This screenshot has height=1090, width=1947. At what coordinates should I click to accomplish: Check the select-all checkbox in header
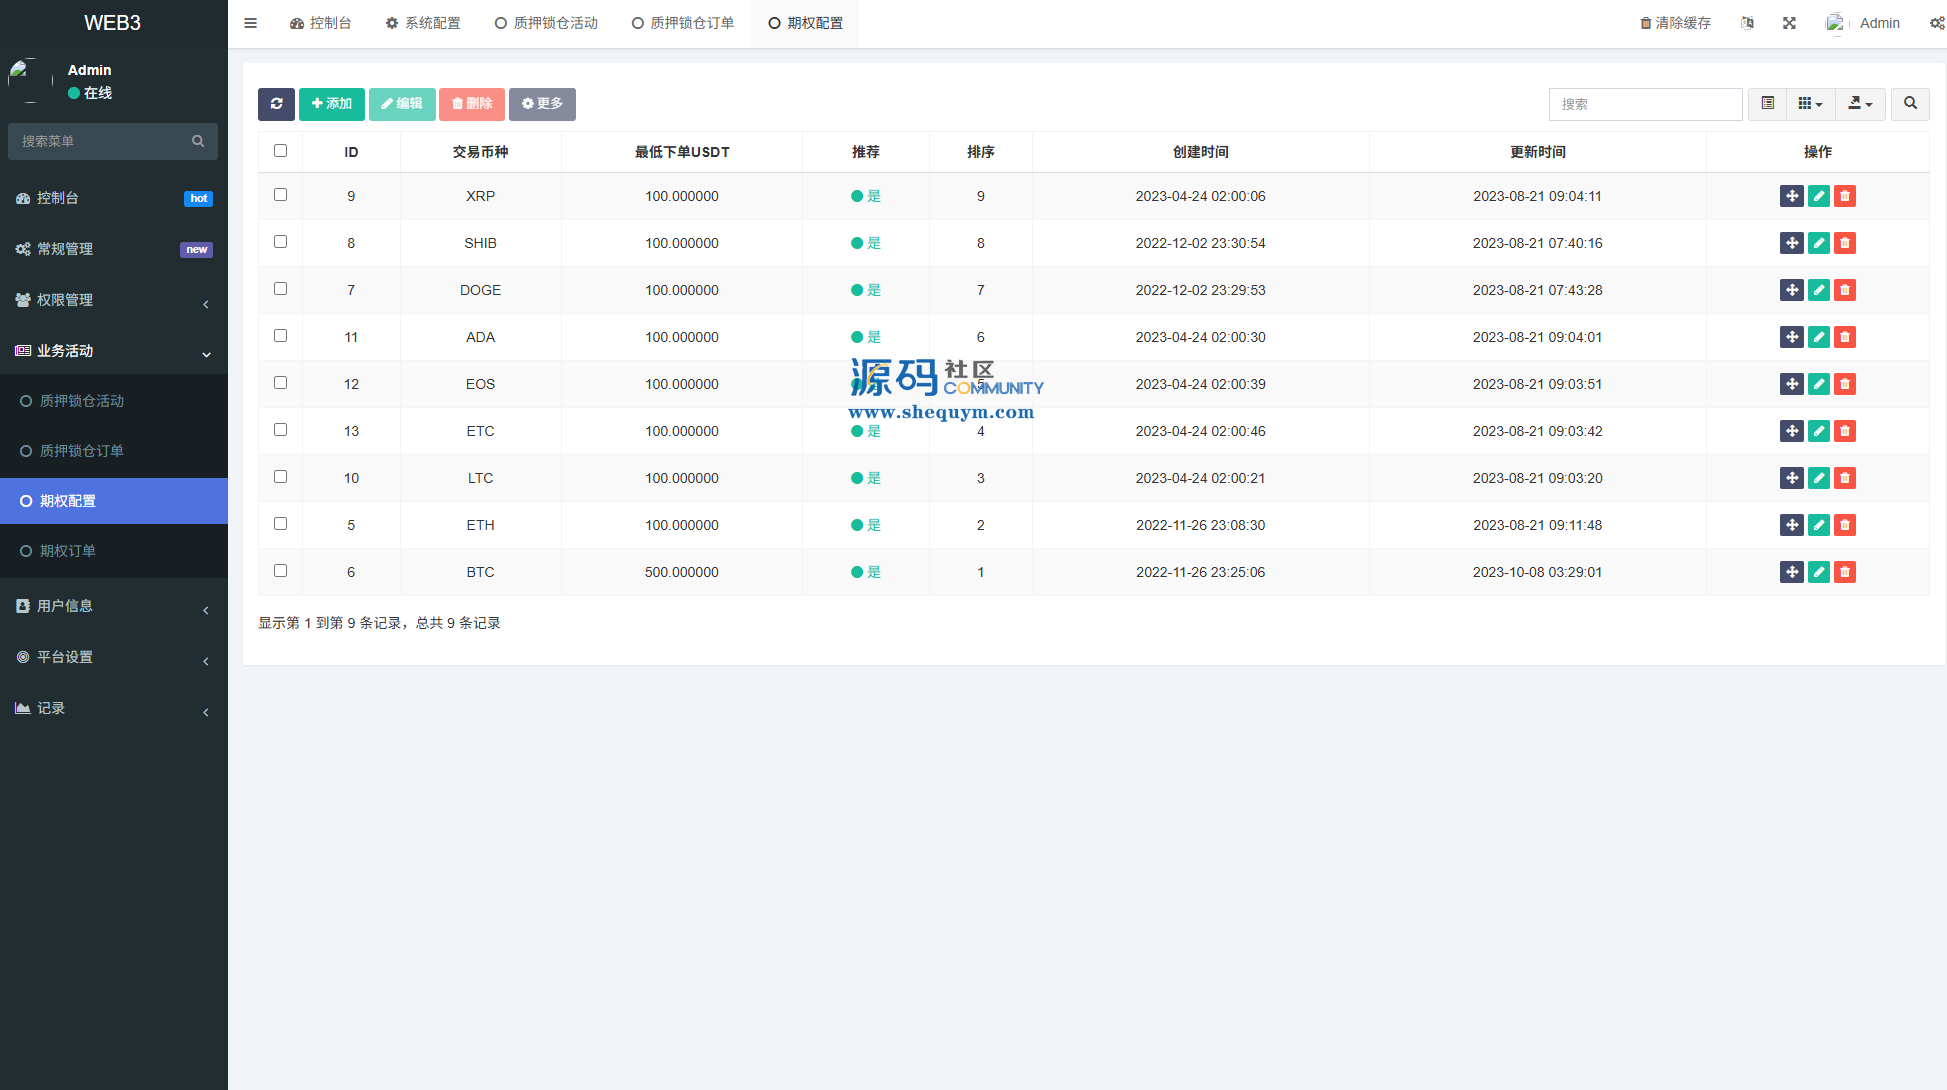pyautogui.click(x=280, y=151)
